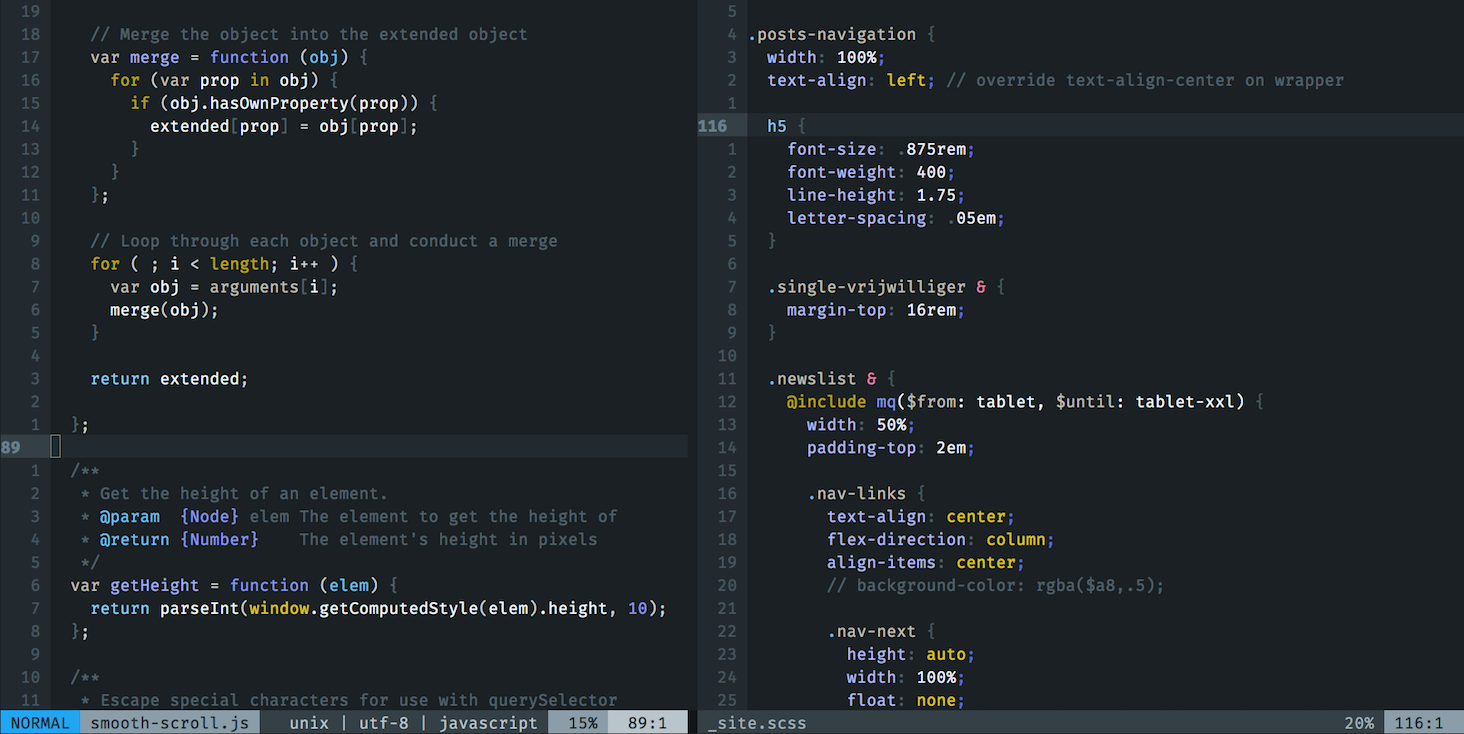Click the 'text-align: center;' declaration
Viewport: 1464px width, 734px height.
point(921,516)
